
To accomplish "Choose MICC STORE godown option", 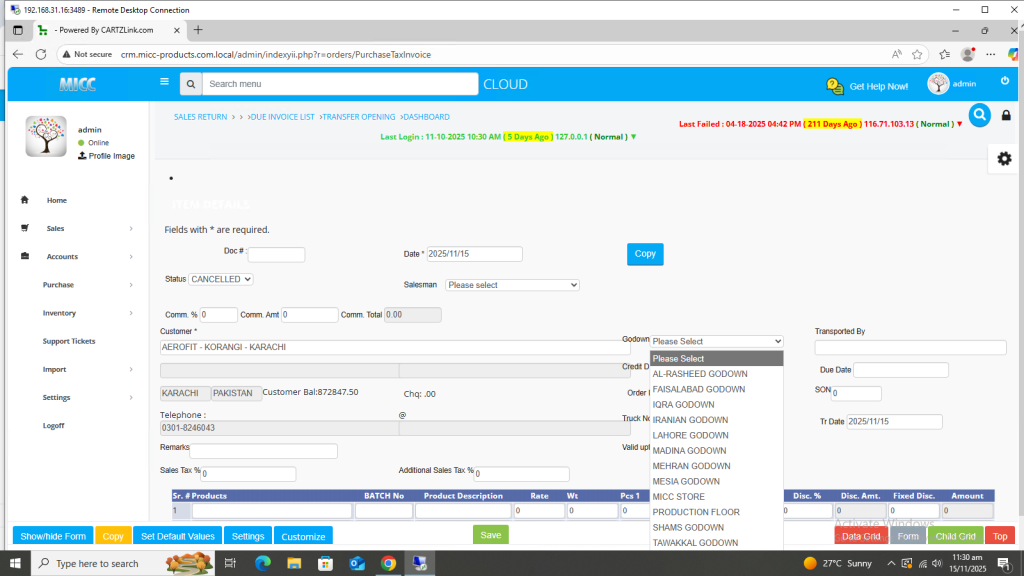I will 678,497.
